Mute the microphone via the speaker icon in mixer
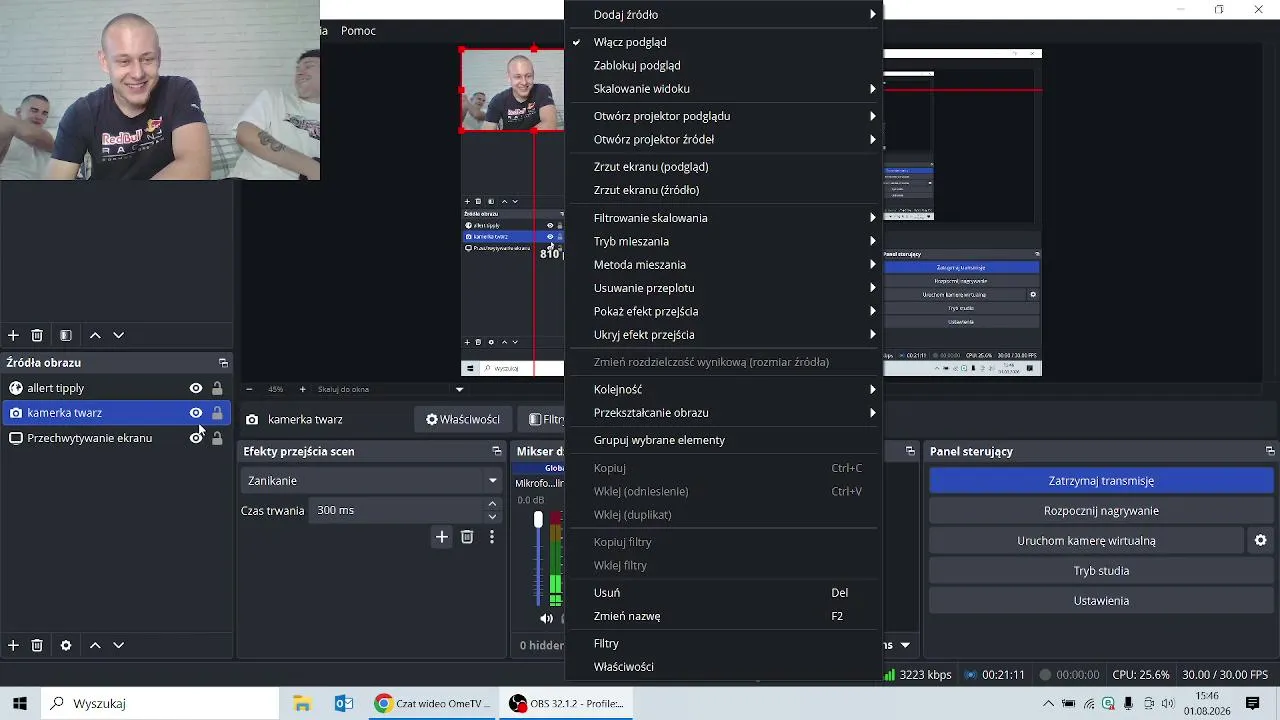 click(x=546, y=619)
